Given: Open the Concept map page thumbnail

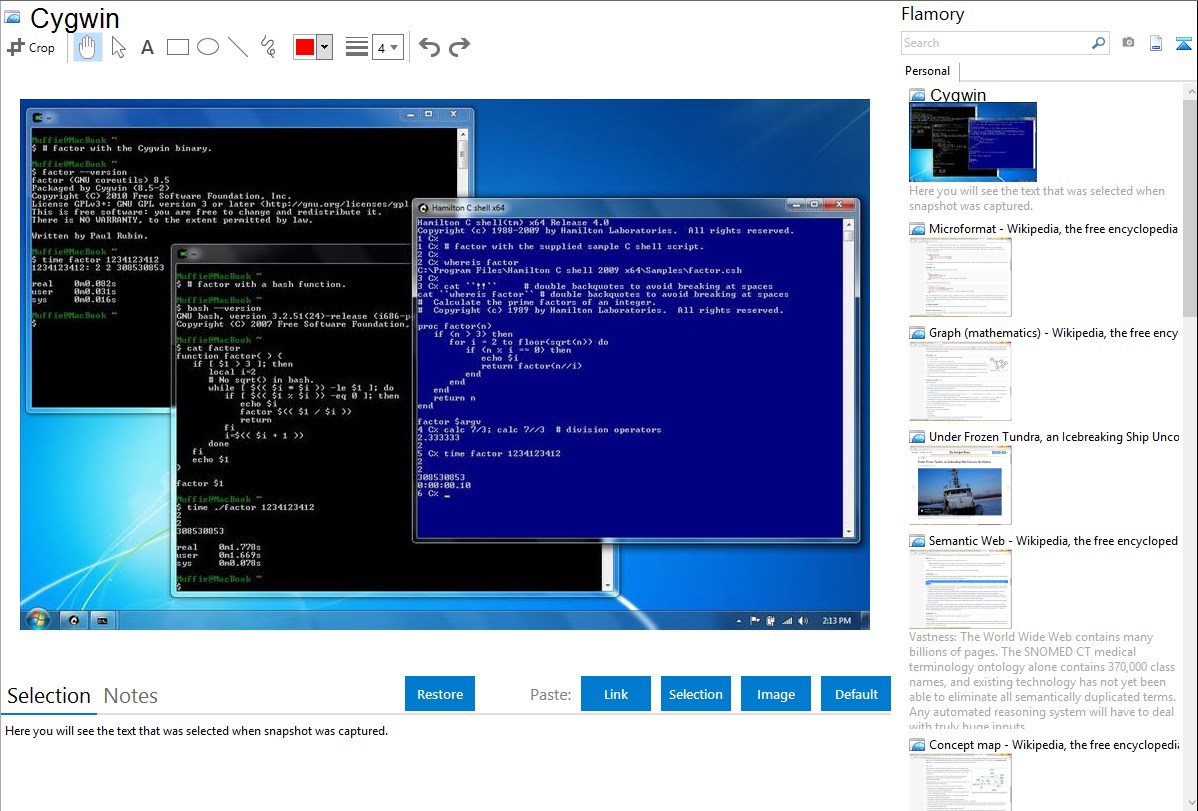Looking at the screenshot, I should (x=960, y=782).
